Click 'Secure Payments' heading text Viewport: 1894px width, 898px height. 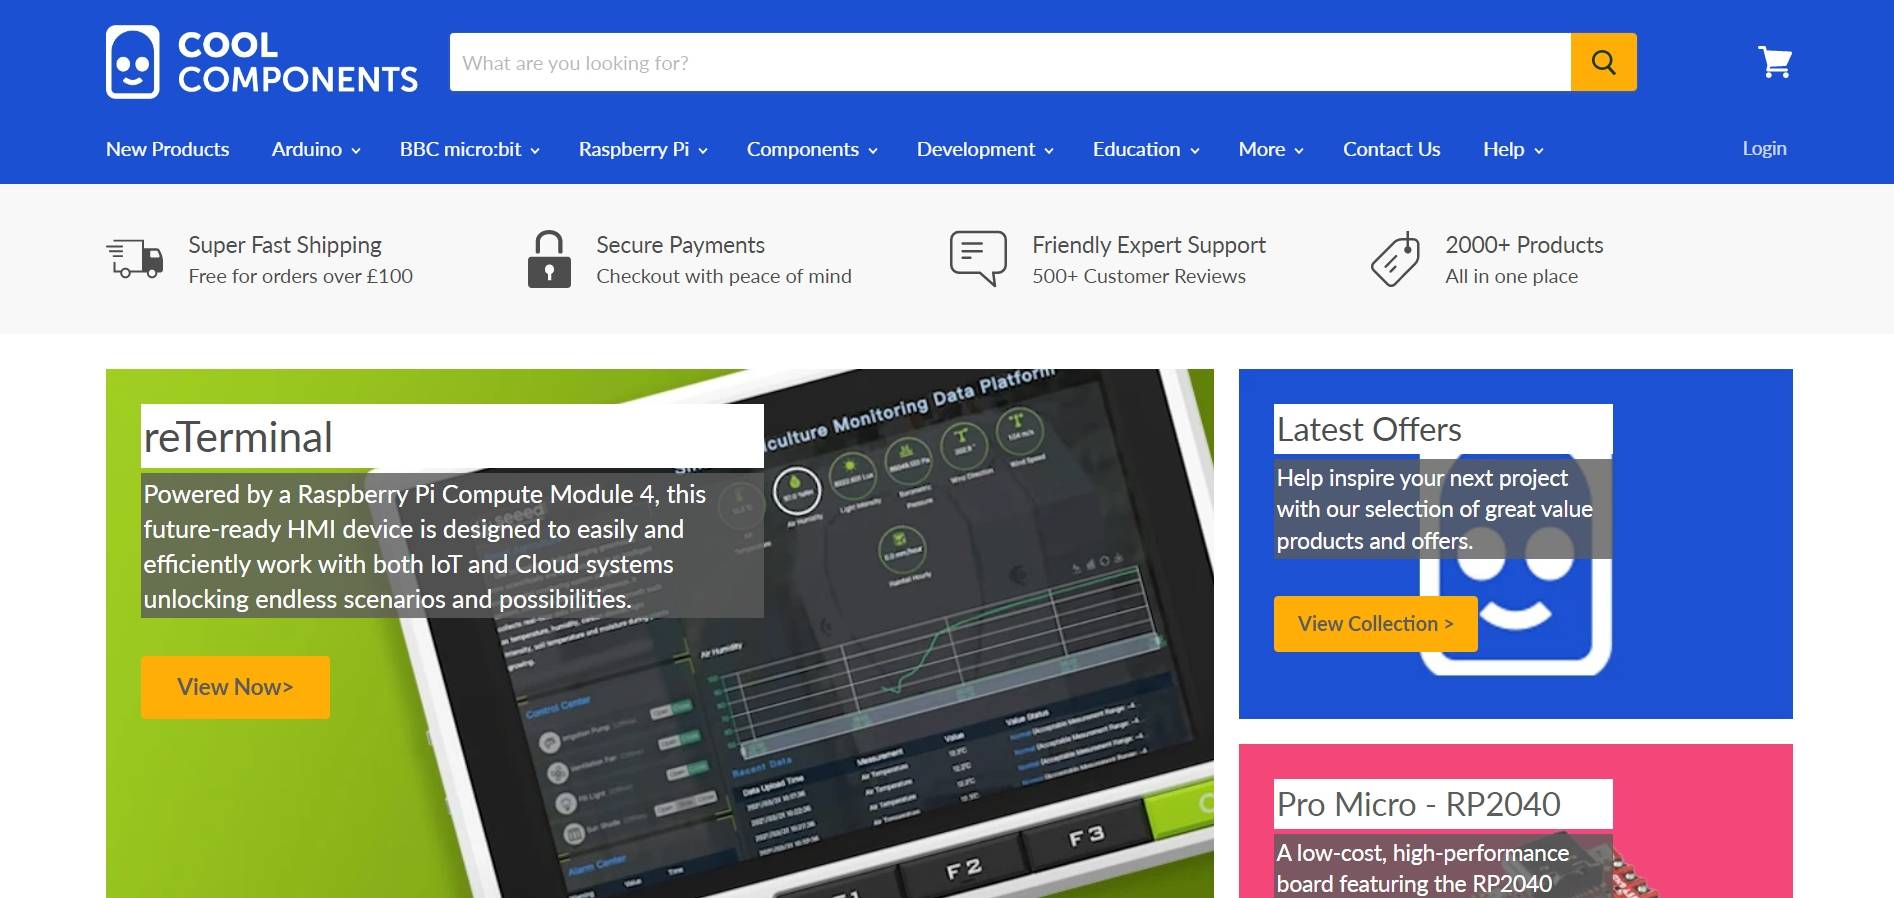680,245
